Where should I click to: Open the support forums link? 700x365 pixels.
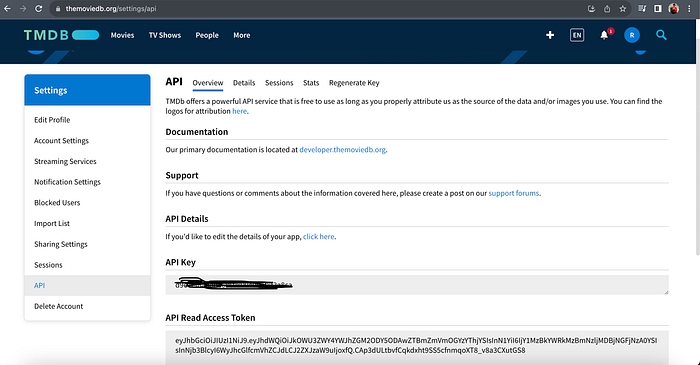coord(513,193)
